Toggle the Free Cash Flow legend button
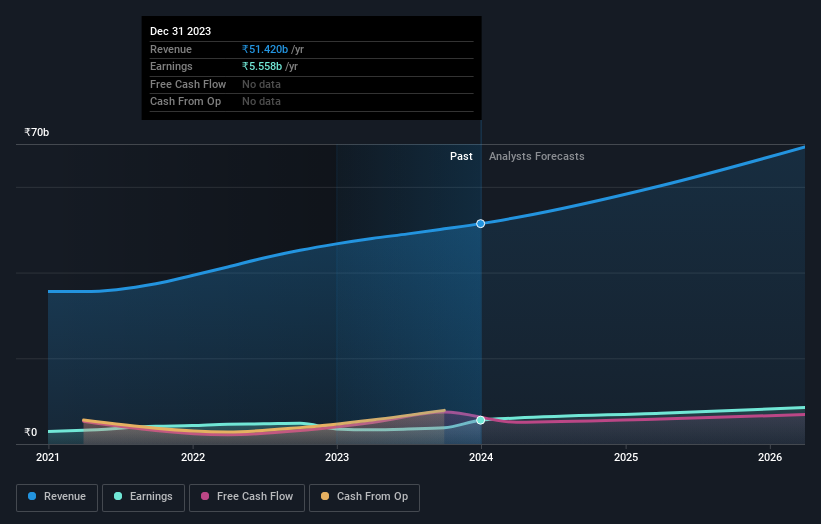 (x=247, y=497)
